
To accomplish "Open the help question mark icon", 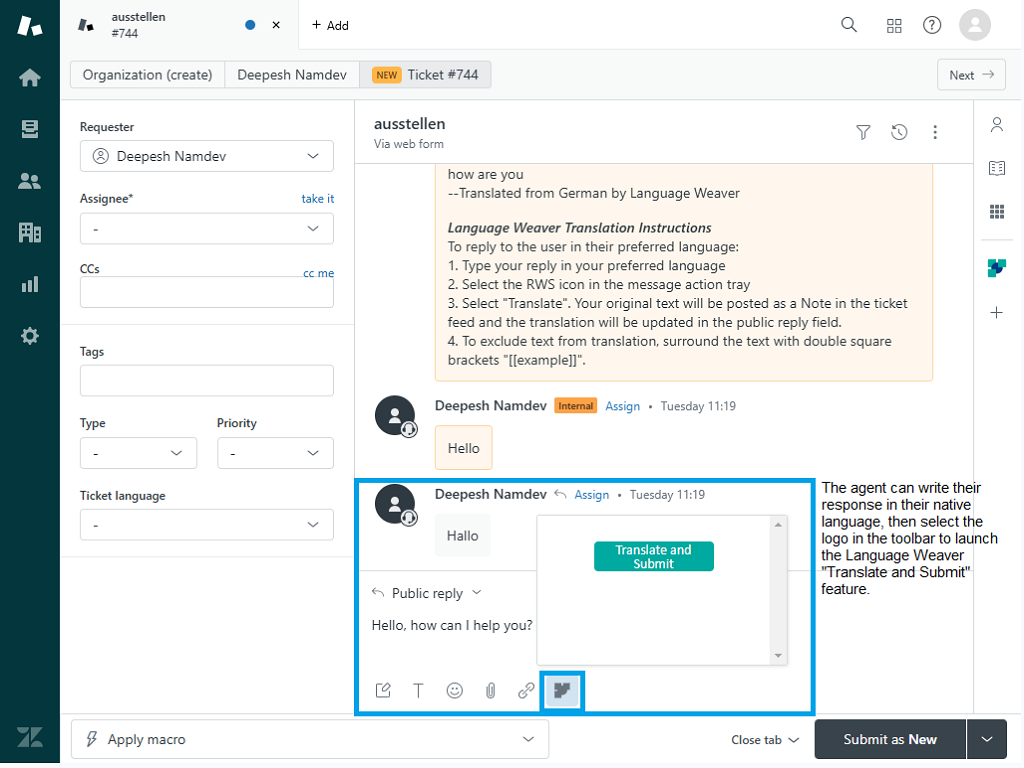I will [931, 25].
